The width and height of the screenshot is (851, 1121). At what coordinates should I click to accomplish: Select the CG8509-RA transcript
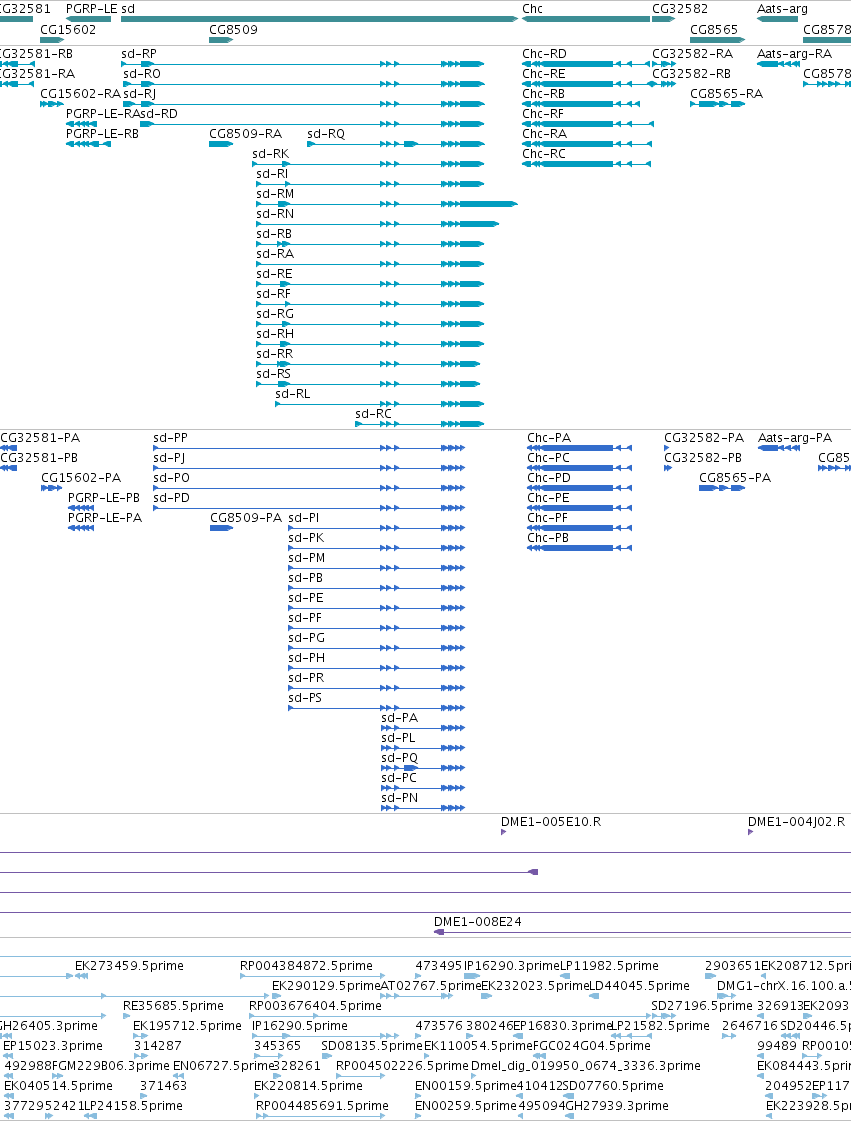click(x=245, y=134)
